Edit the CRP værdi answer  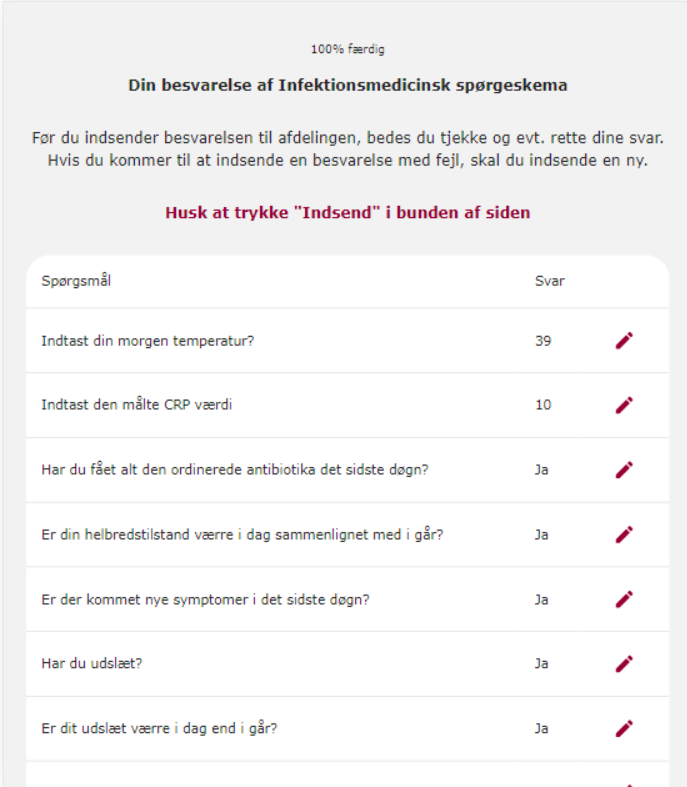click(x=624, y=405)
